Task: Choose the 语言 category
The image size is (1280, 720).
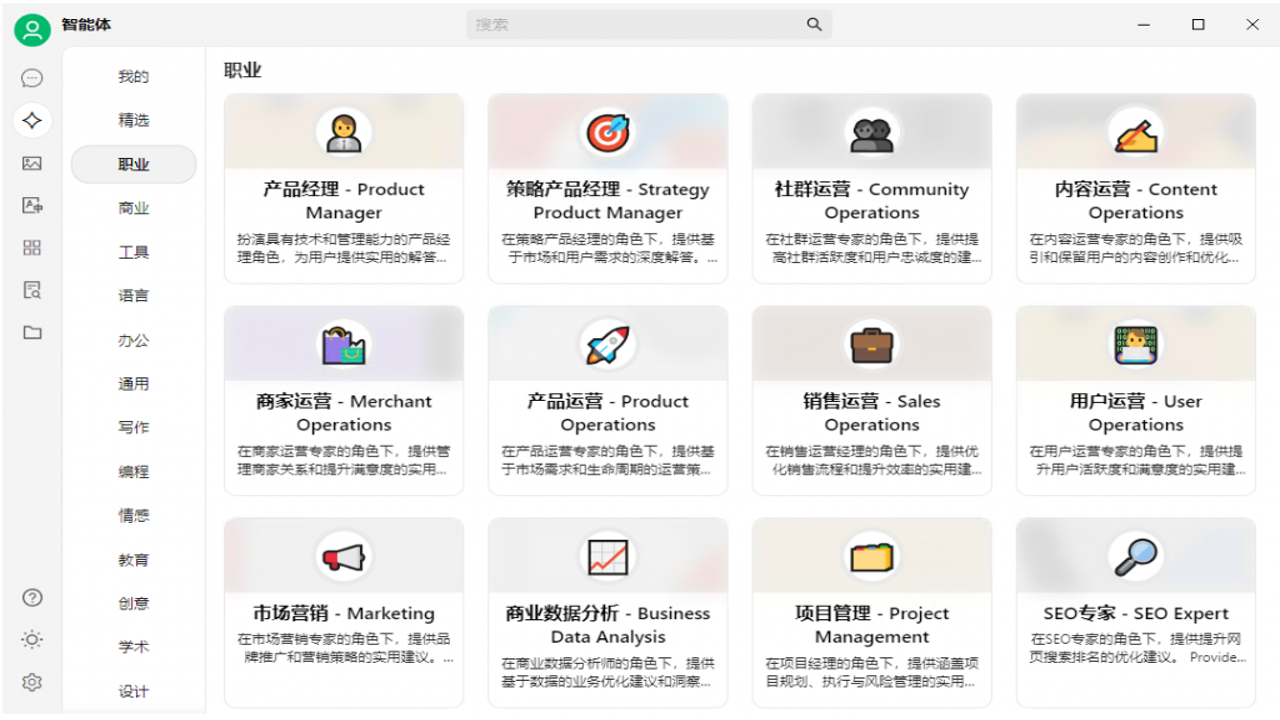Action: coord(134,296)
